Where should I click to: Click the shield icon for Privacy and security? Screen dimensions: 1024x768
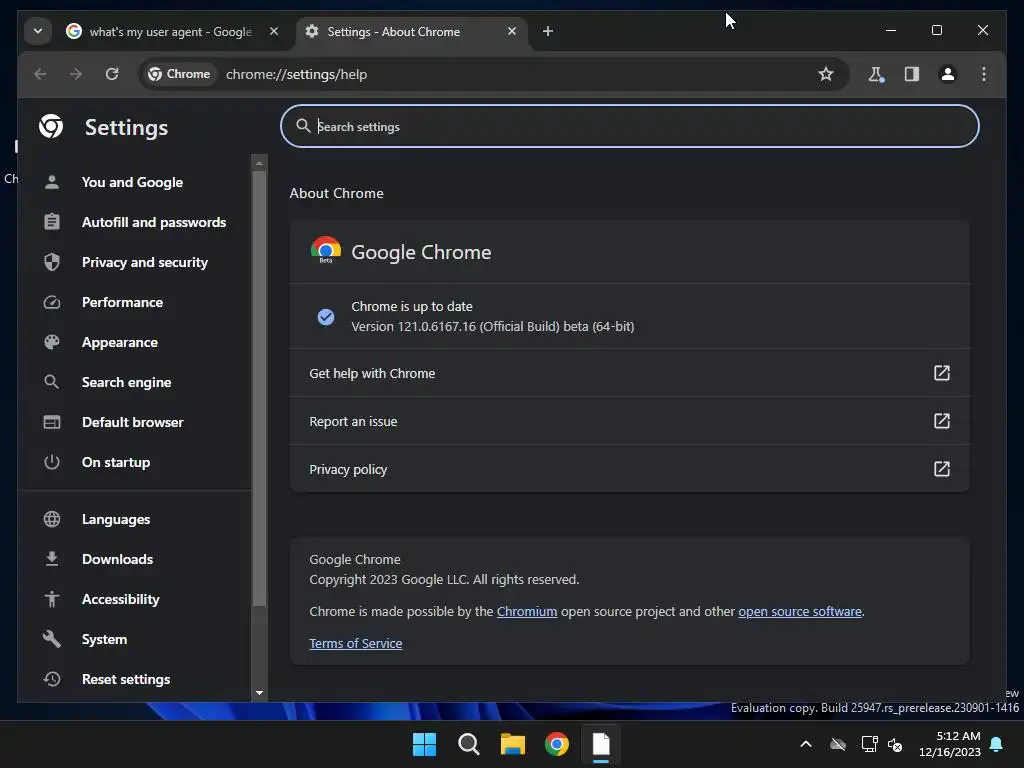click(52, 262)
